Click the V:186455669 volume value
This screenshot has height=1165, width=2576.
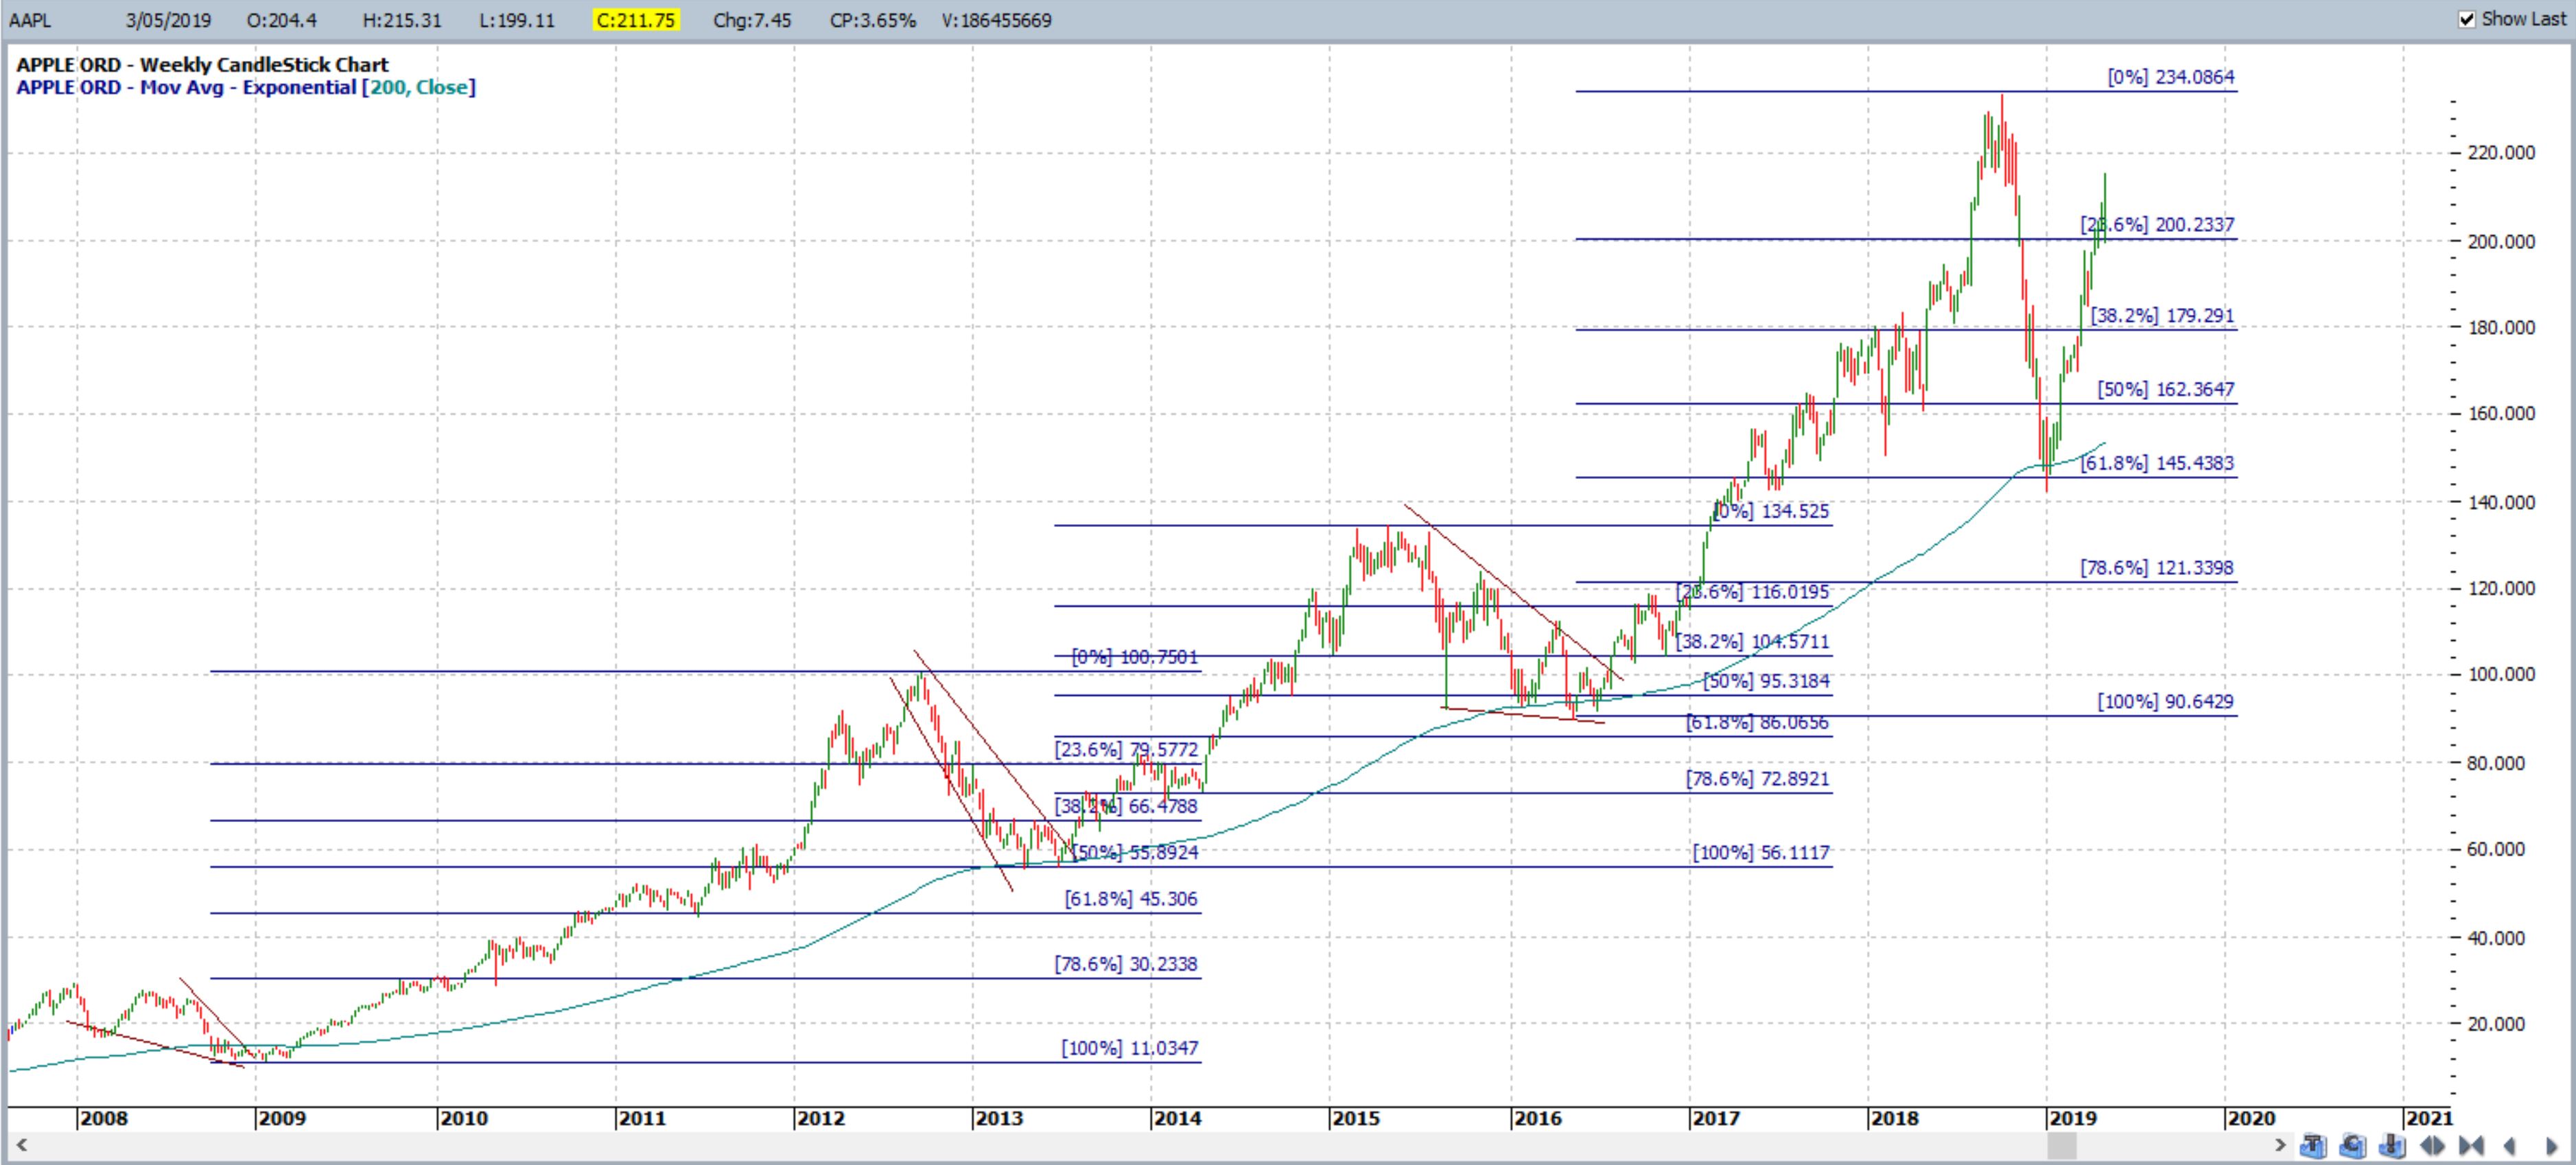tap(996, 20)
